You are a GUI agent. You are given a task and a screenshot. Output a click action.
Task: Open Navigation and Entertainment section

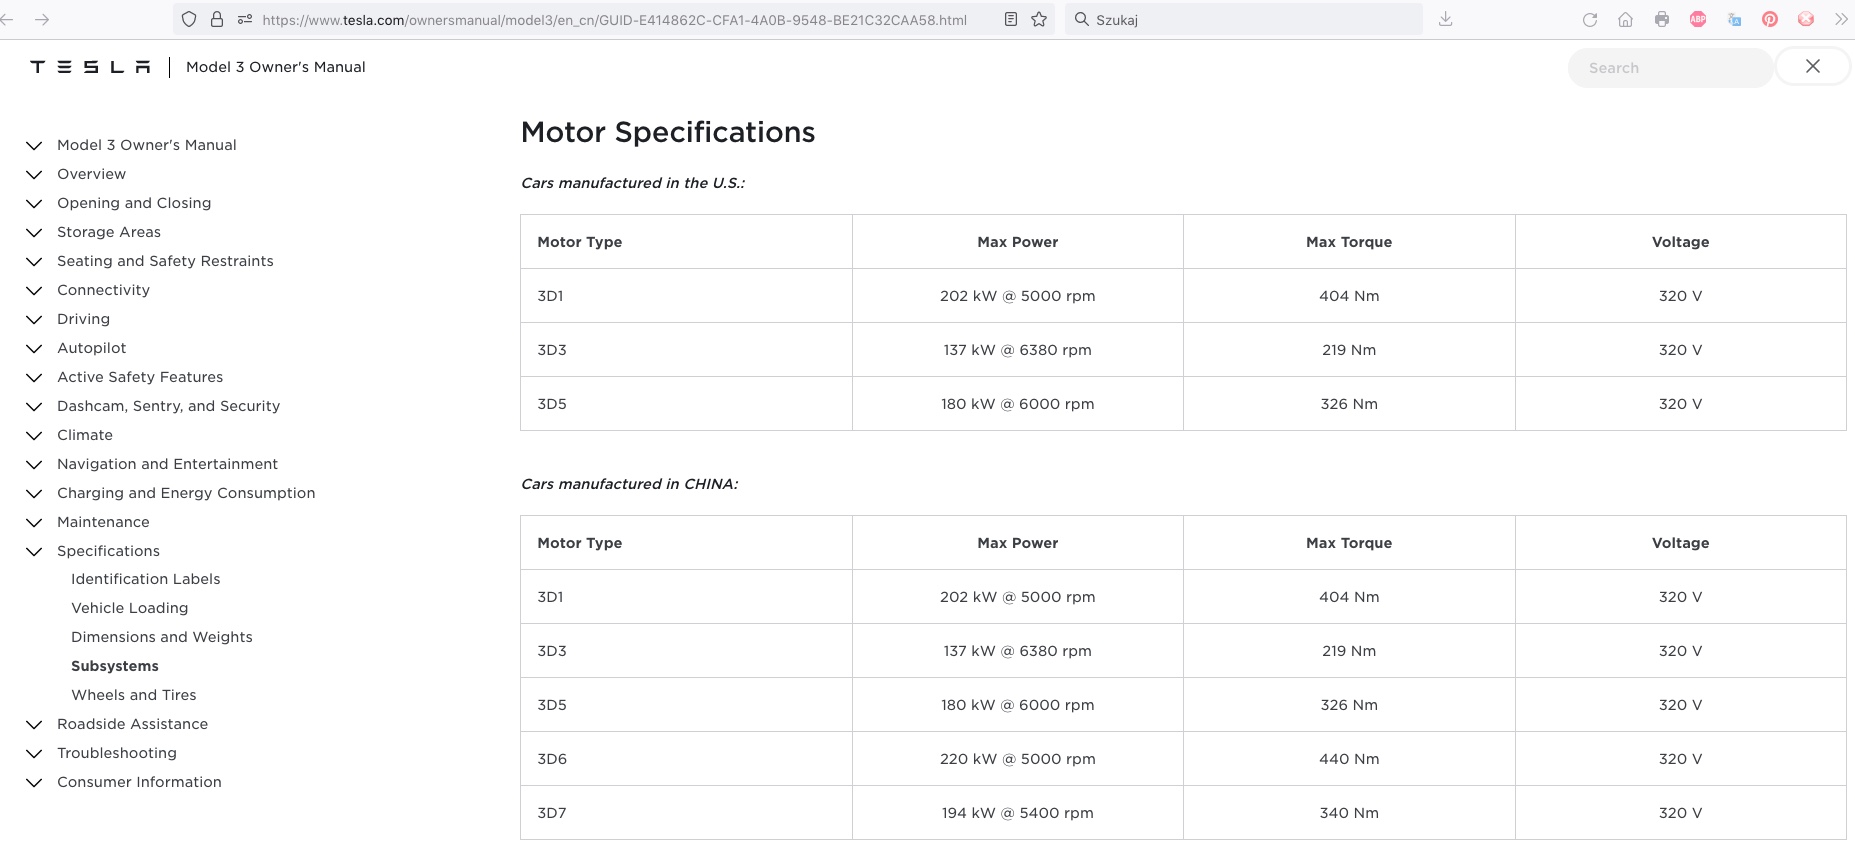pyautogui.click(x=167, y=464)
